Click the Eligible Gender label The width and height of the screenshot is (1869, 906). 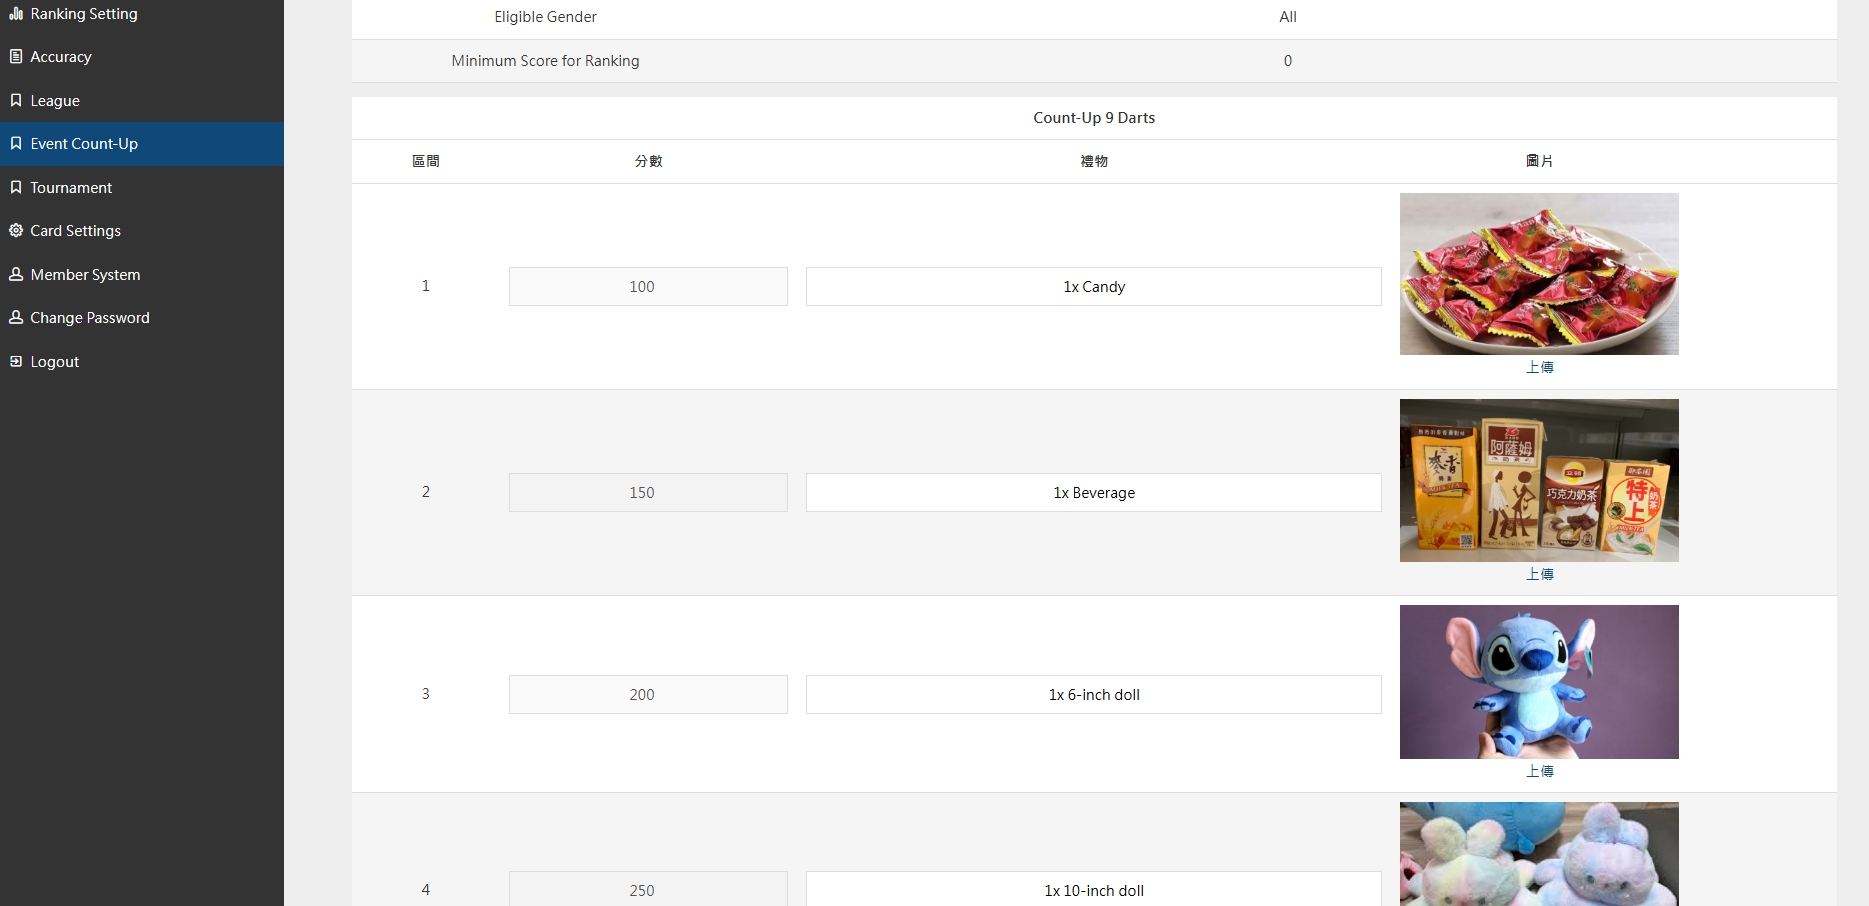[x=545, y=17]
